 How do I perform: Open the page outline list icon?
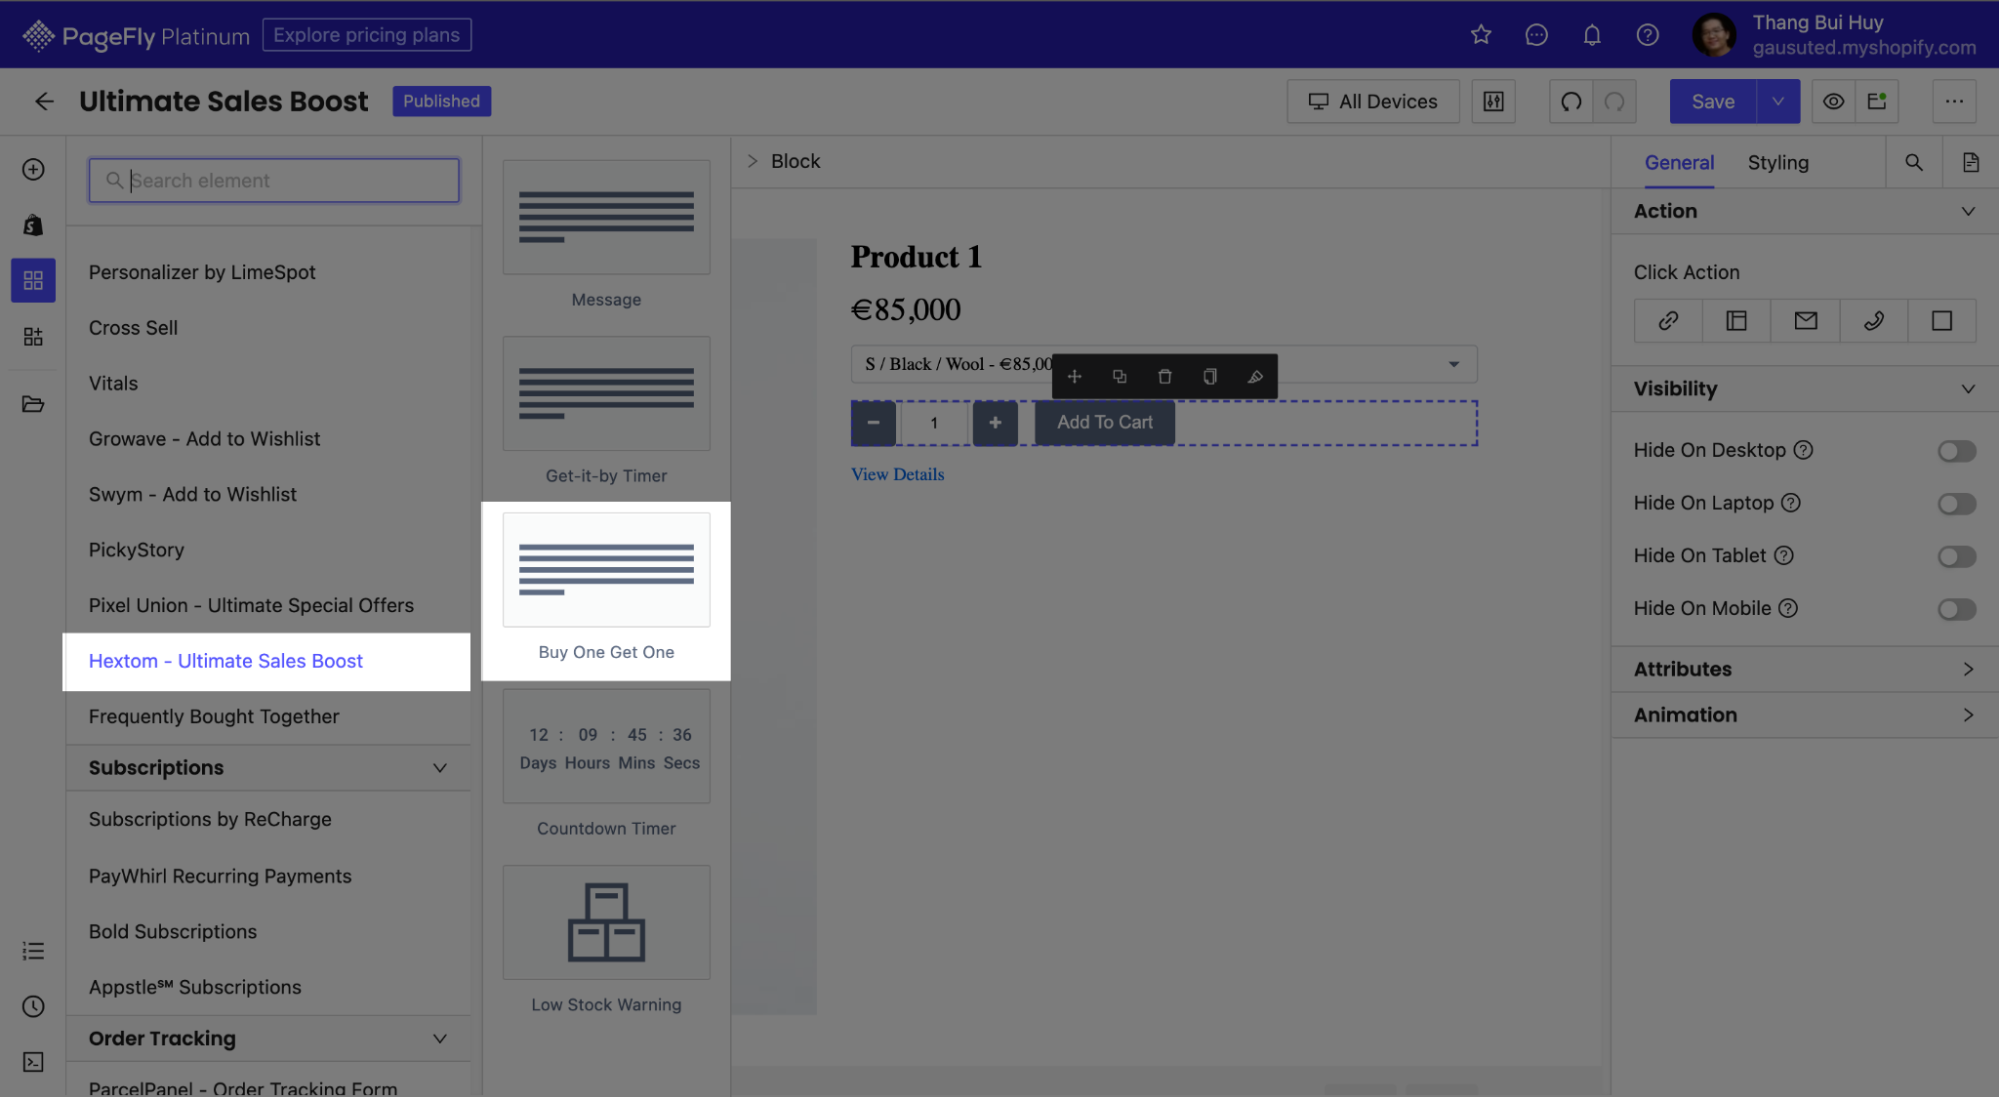point(33,951)
